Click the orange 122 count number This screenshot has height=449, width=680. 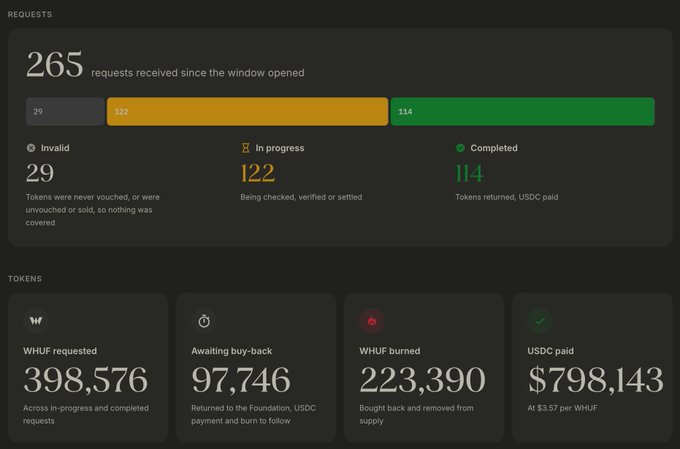click(x=258, y=173)
